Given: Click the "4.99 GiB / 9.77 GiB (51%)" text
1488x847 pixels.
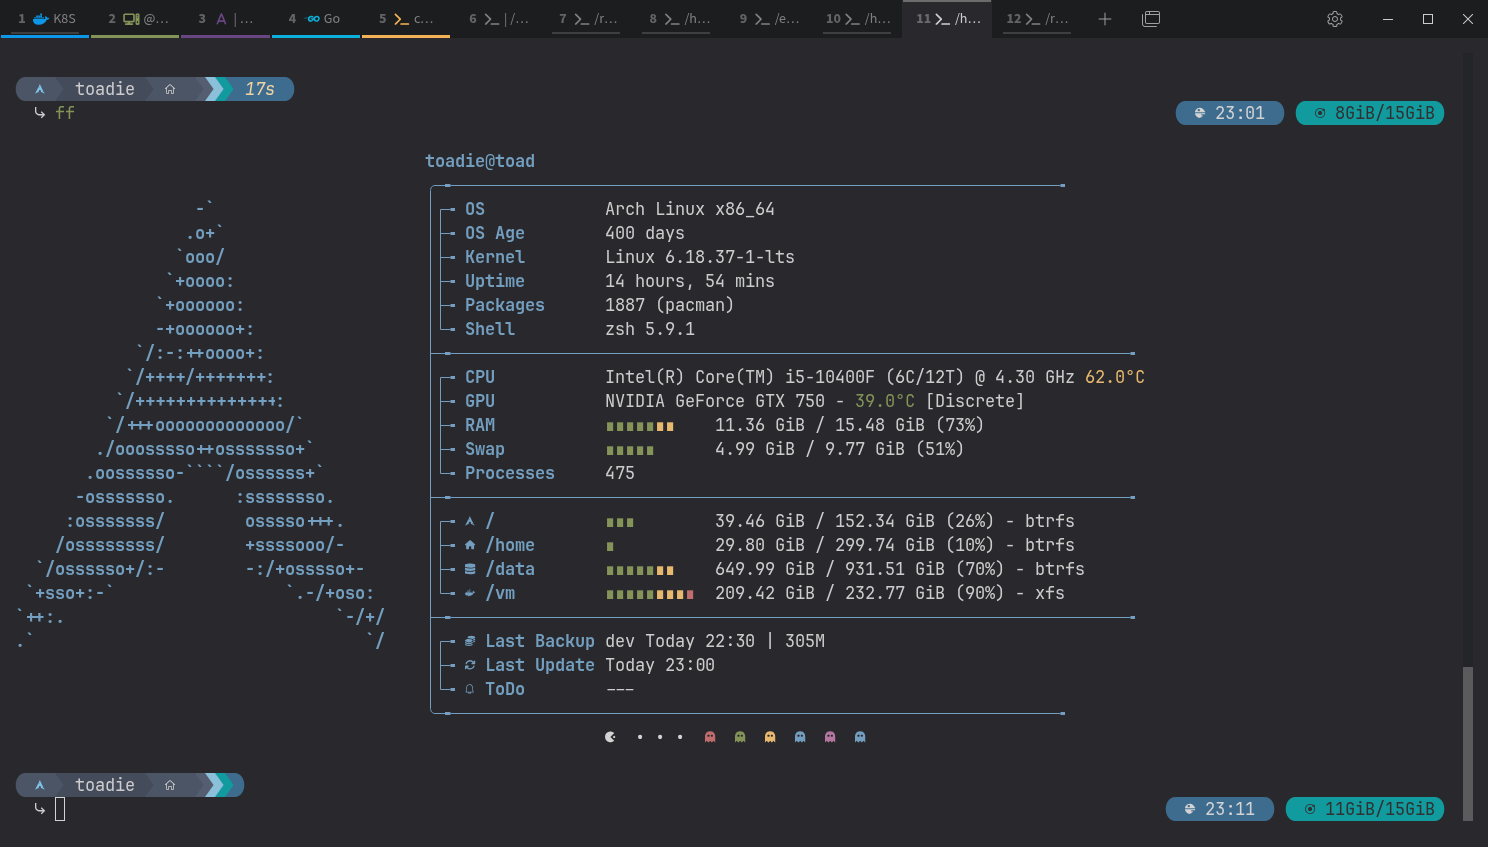Looking at the screenshot, I should pyautogui.click(x=840, y=449).
